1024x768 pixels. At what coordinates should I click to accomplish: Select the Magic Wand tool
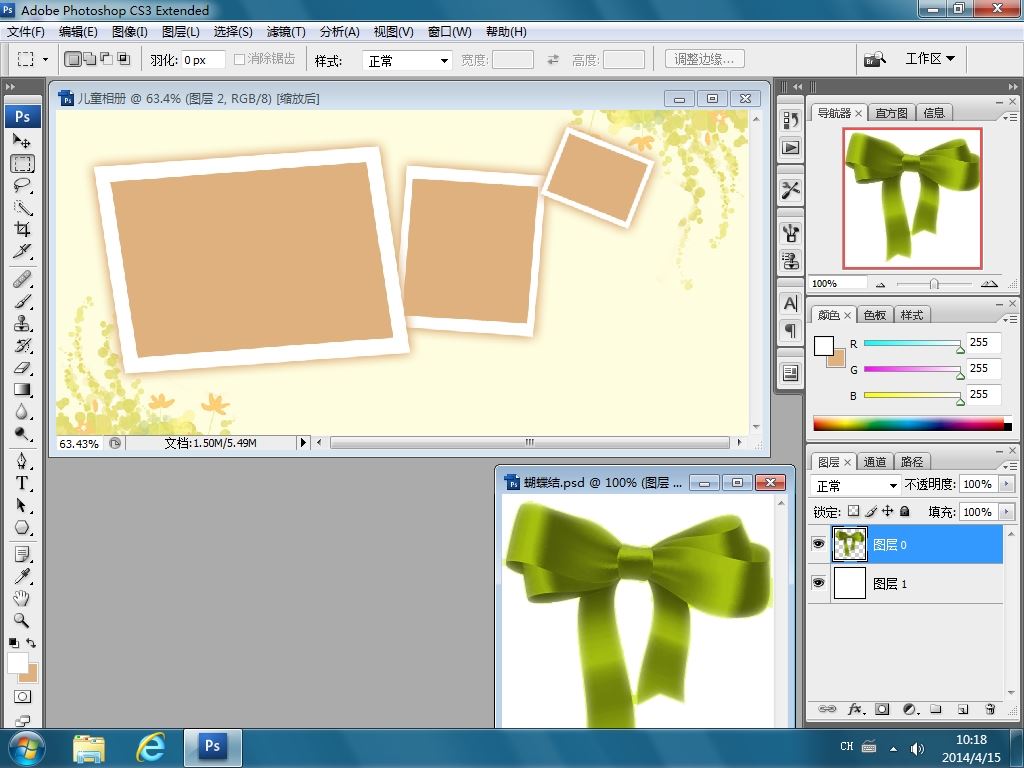22,208
